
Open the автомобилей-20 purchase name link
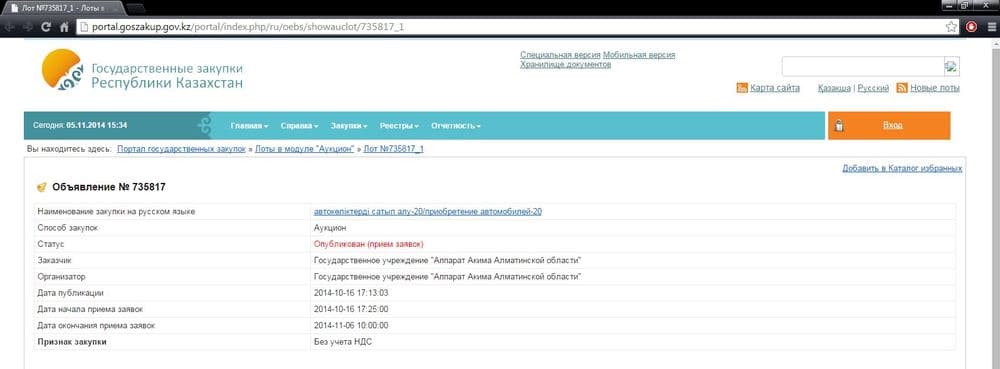point(428,212)
